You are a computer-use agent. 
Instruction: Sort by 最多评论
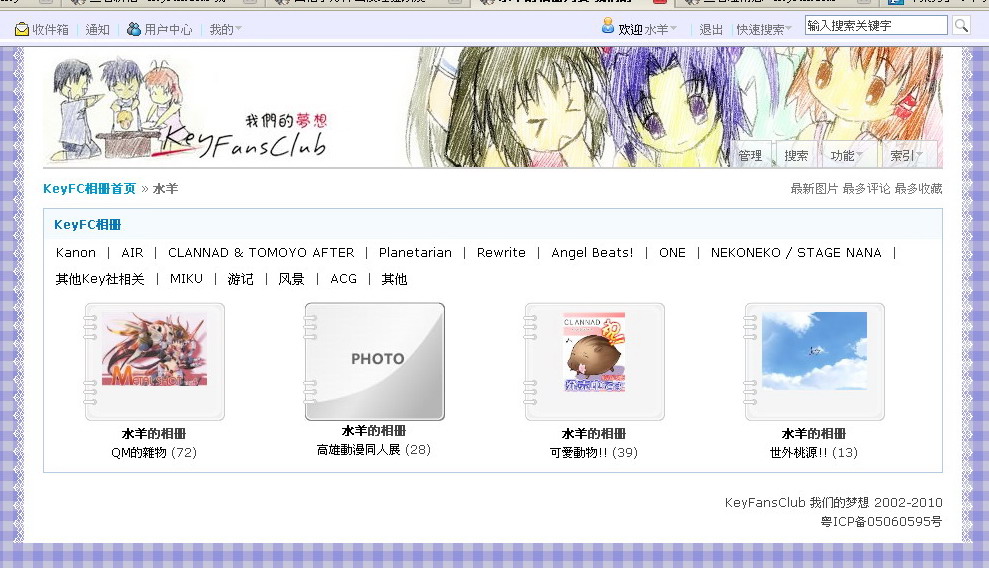866,188
